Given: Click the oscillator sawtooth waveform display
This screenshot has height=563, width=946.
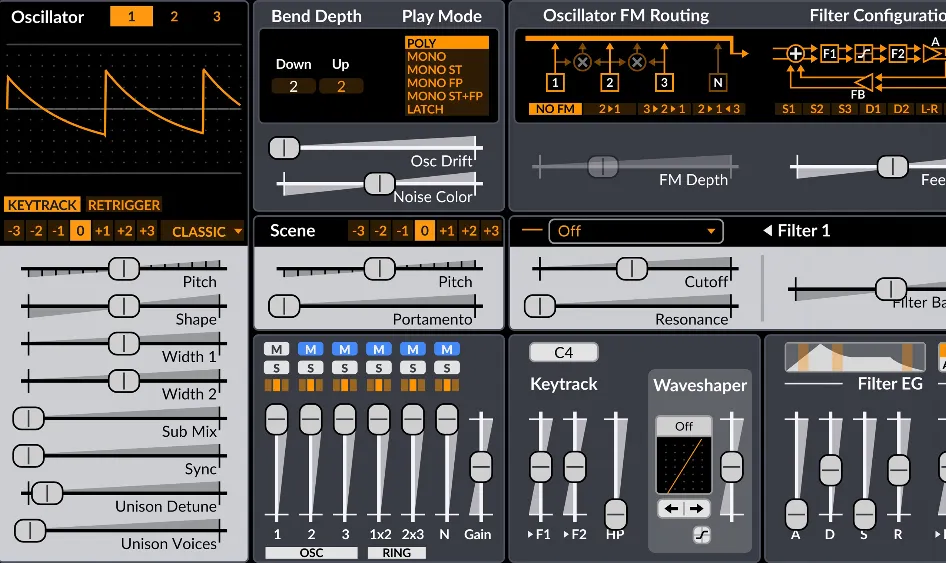Looking at the screenshot, I should pyautogui.click(x=124, y=109).
